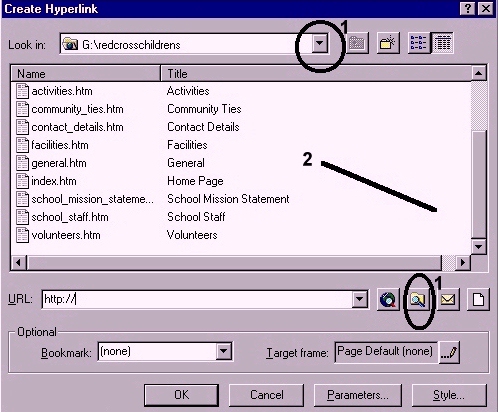
Task: Expand the Look in folder dropdown
Action: 319,43
